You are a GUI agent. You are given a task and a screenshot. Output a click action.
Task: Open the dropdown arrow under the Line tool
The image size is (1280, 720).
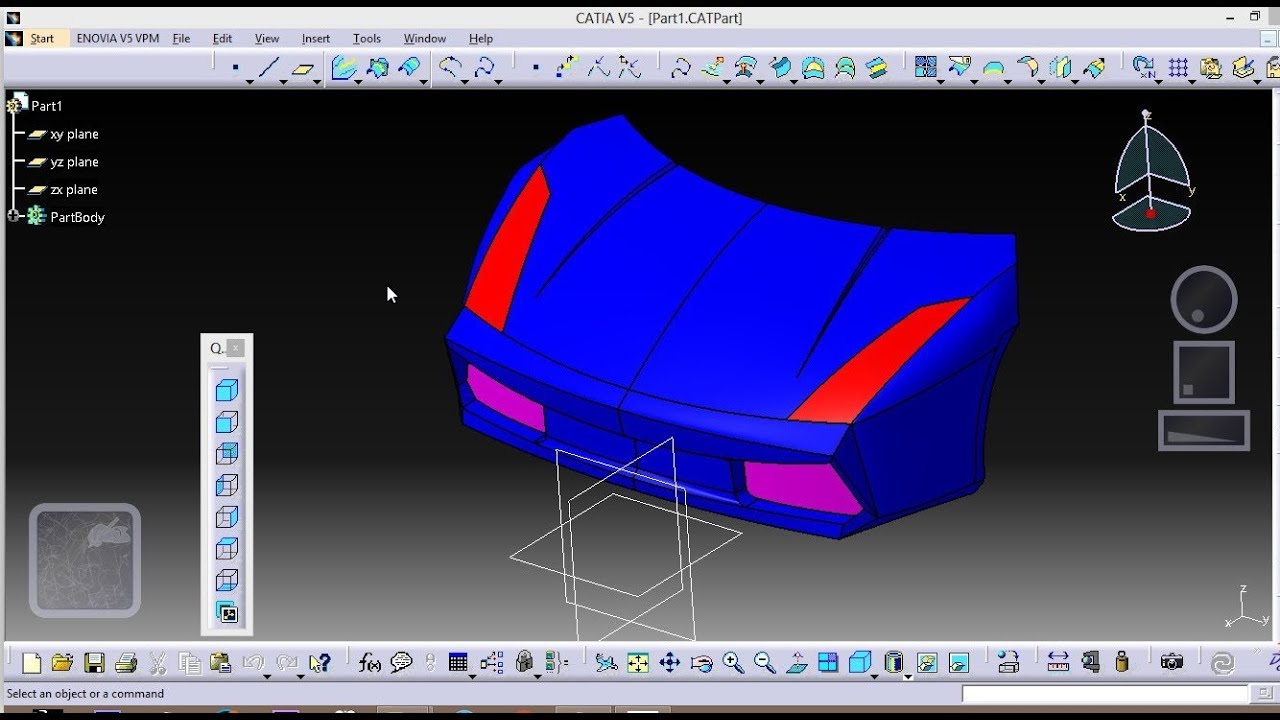(x=283, y=82)
